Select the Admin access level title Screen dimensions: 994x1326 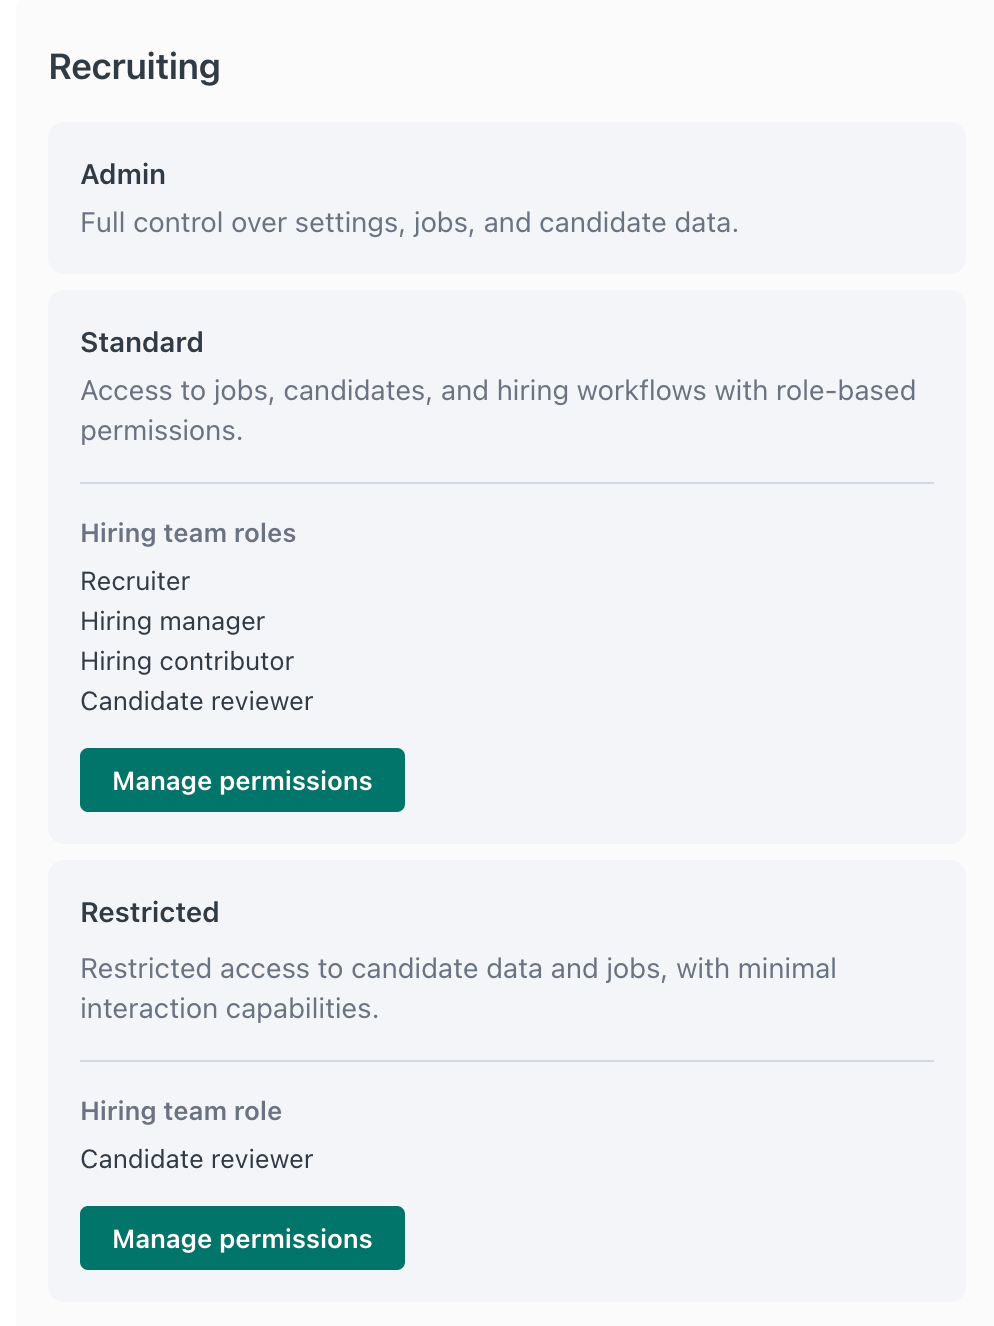pyautogui.click(x=123, y=174)
